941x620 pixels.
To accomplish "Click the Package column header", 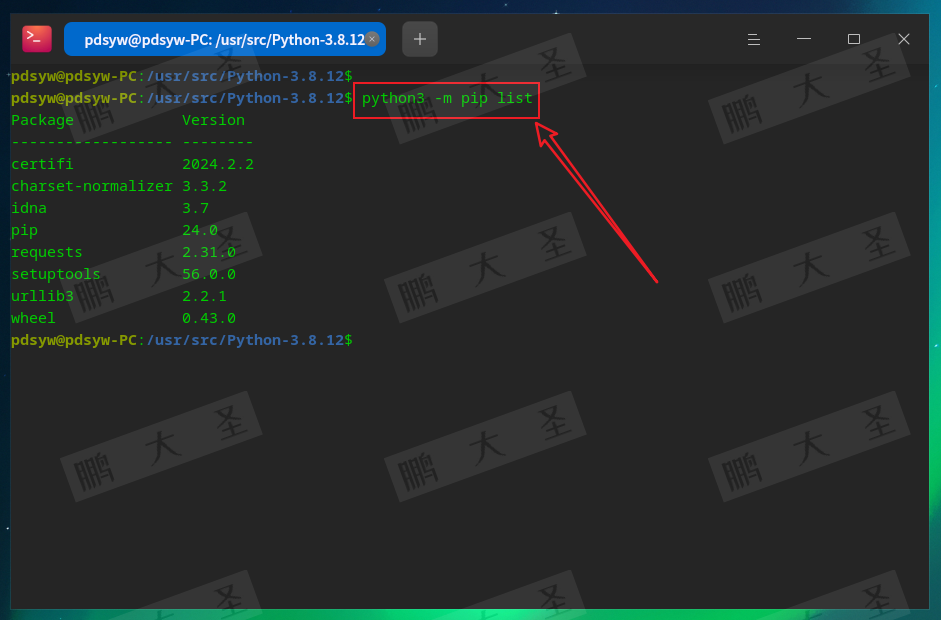I will pos(42,120).
